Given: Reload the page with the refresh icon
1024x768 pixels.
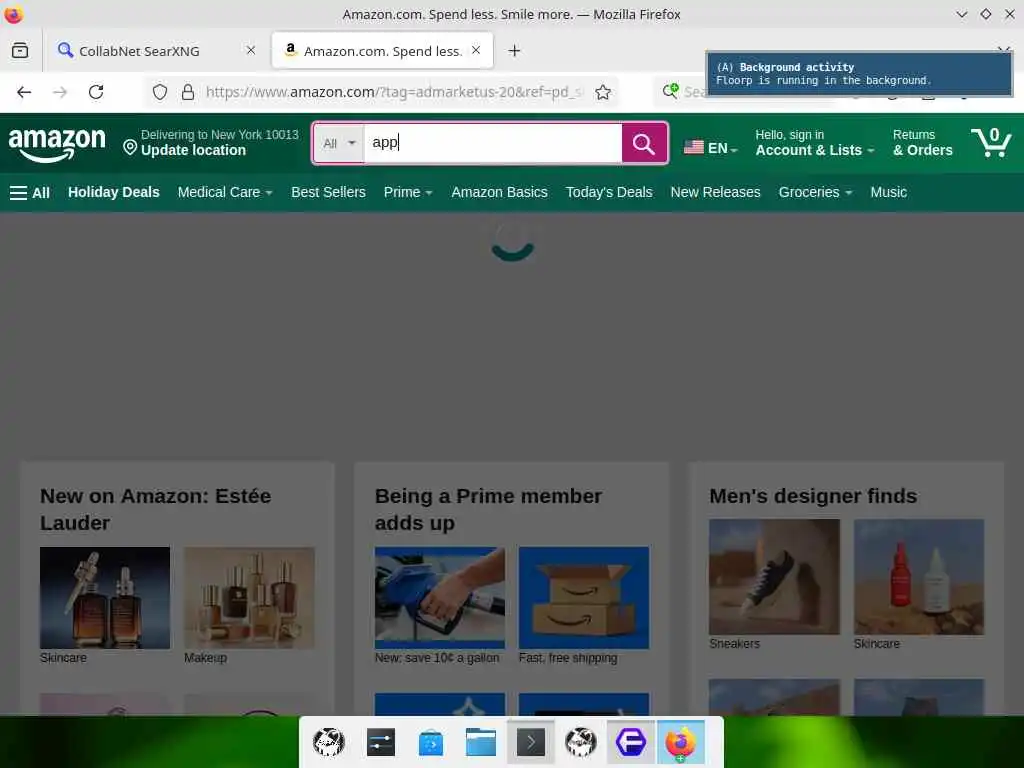Looking at the screenshot, I should coord(96,92).
